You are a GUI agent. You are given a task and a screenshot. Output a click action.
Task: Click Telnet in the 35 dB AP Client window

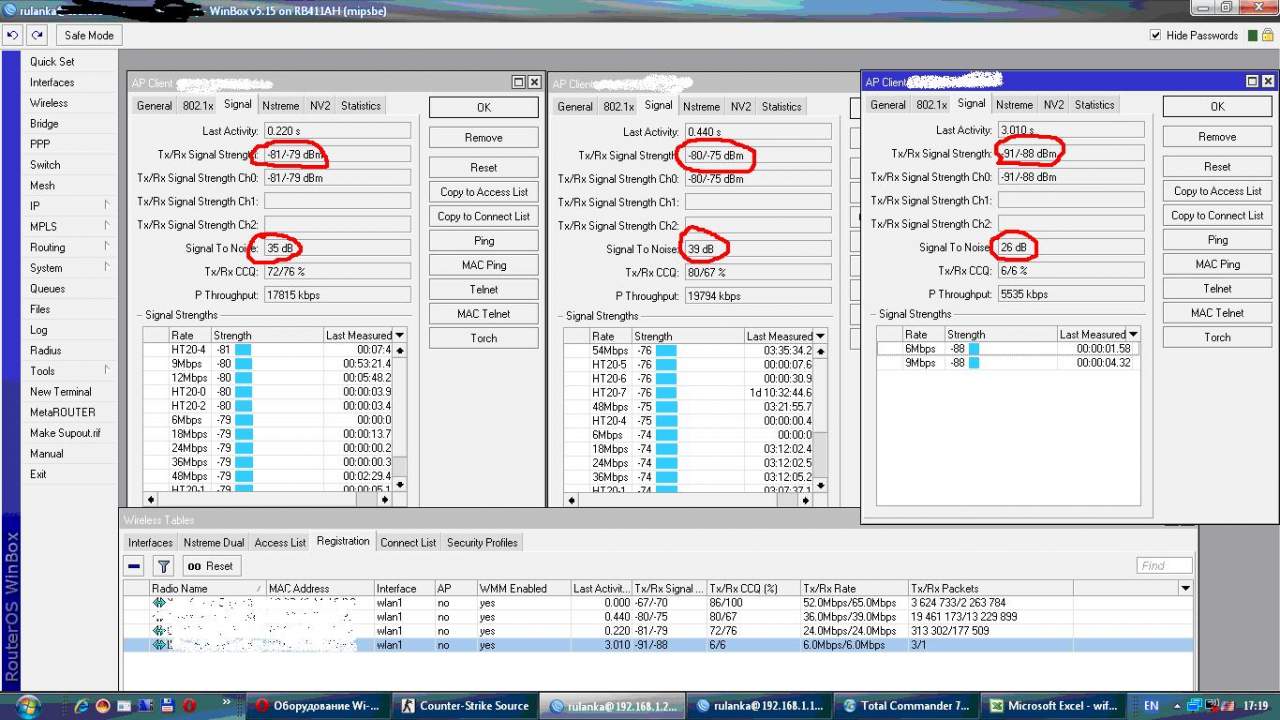pos(484,289)
